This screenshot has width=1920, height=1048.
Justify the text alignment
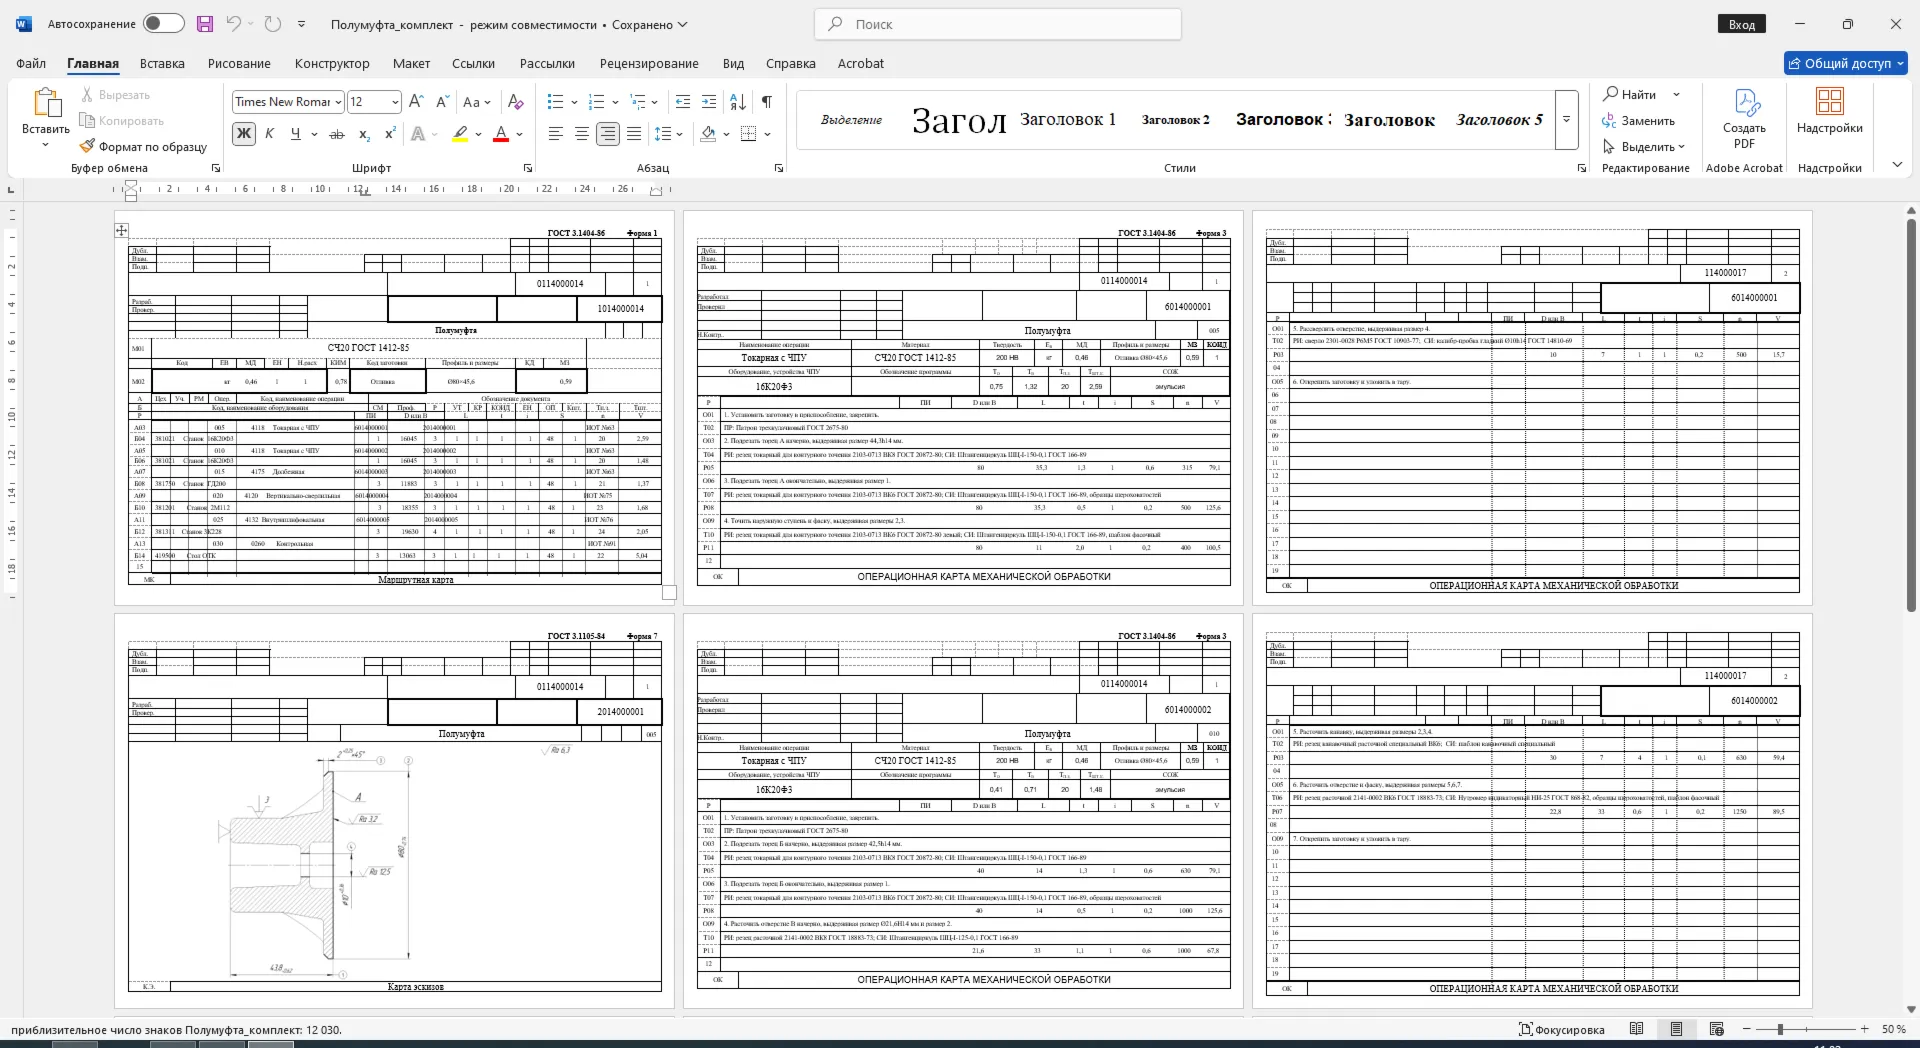click(634, 134)
